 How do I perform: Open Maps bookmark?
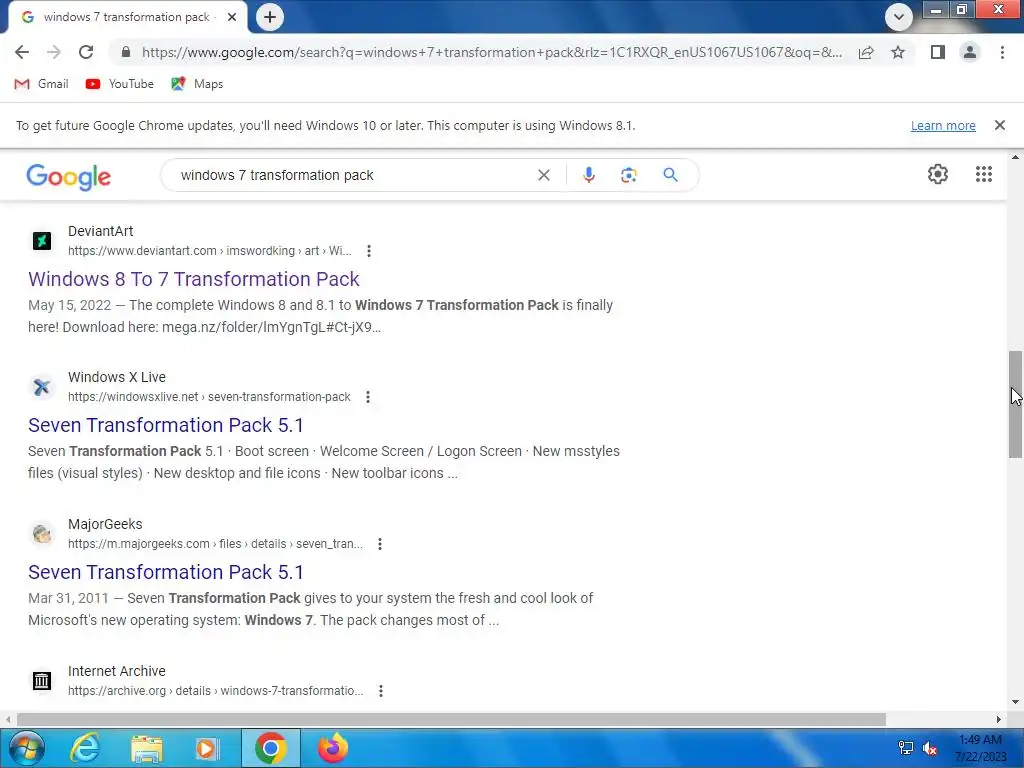click(197, 84)
